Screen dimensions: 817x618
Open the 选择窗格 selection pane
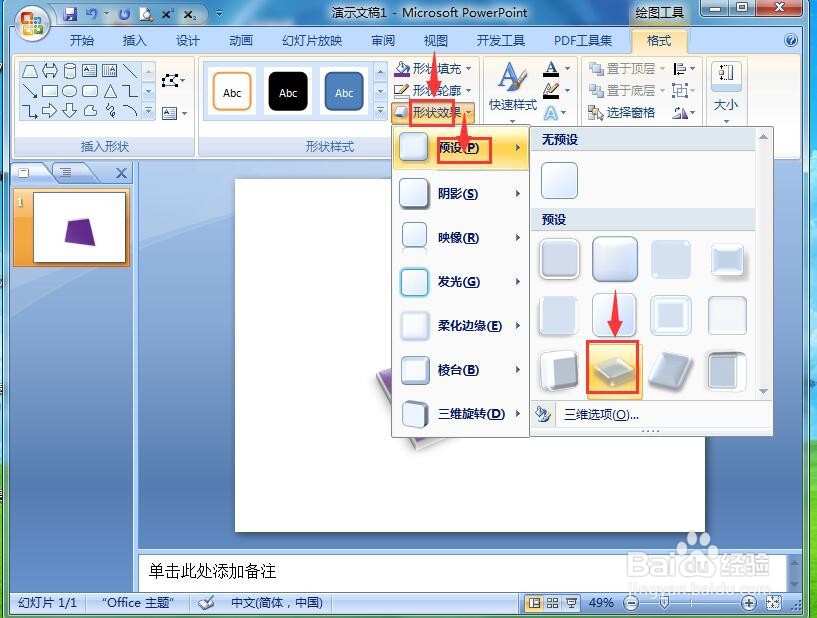pyautogui.click(x=622, y=113)
